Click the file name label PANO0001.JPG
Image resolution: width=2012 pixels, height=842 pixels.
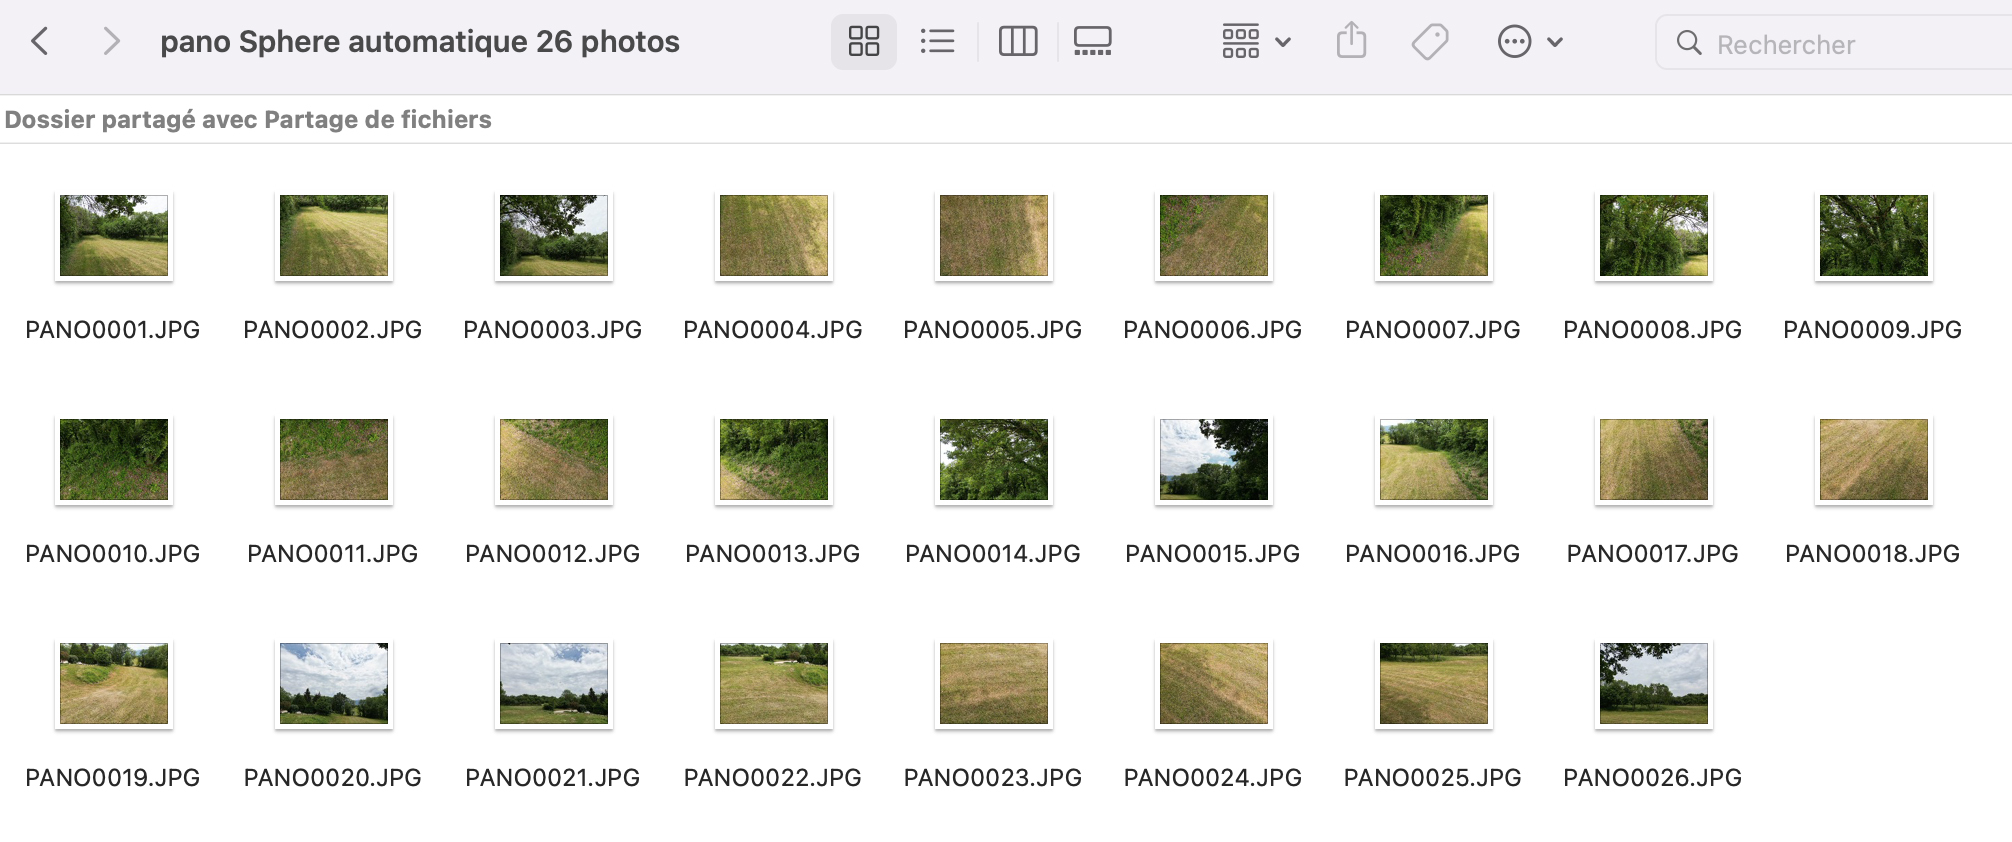tap(113, 330)
